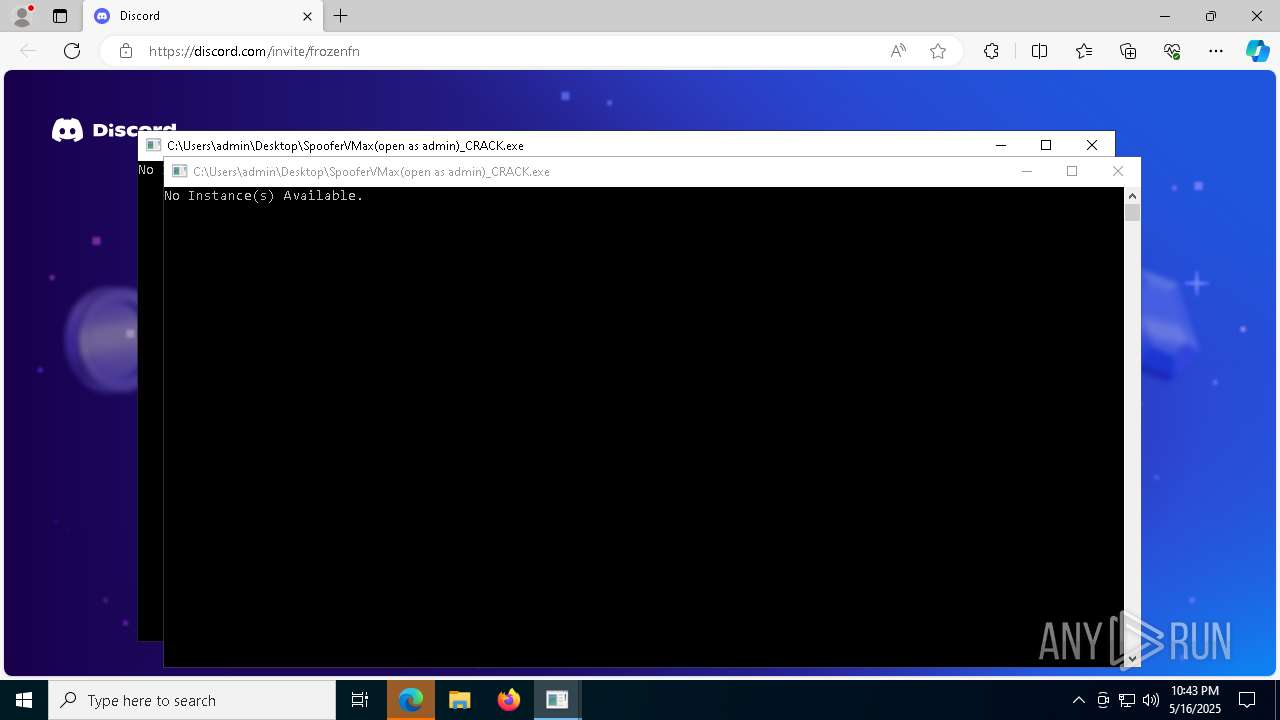This screenshot has height=720, width=1280.
Task: Close the back console window
Action: (1092, 145)
